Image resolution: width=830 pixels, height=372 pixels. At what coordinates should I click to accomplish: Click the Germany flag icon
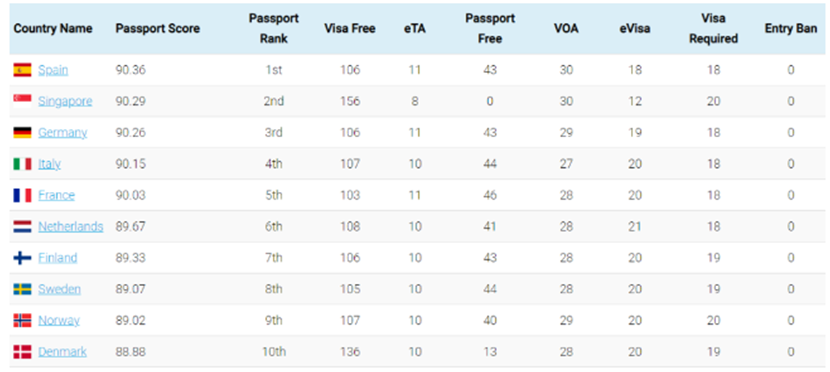coord(22,132)
